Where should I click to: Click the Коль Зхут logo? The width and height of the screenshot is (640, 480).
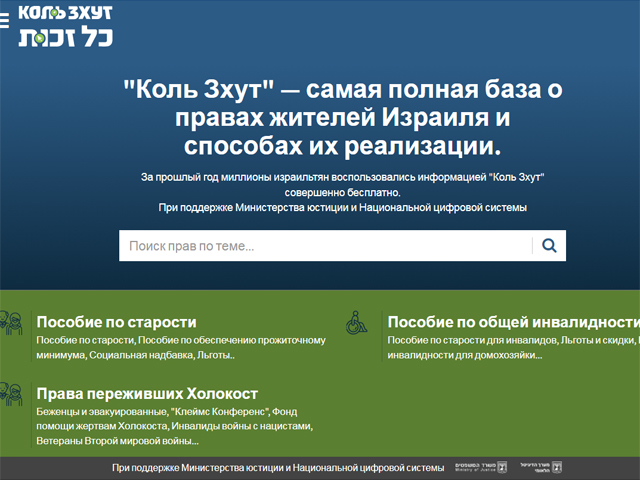[x=65, y=26]
